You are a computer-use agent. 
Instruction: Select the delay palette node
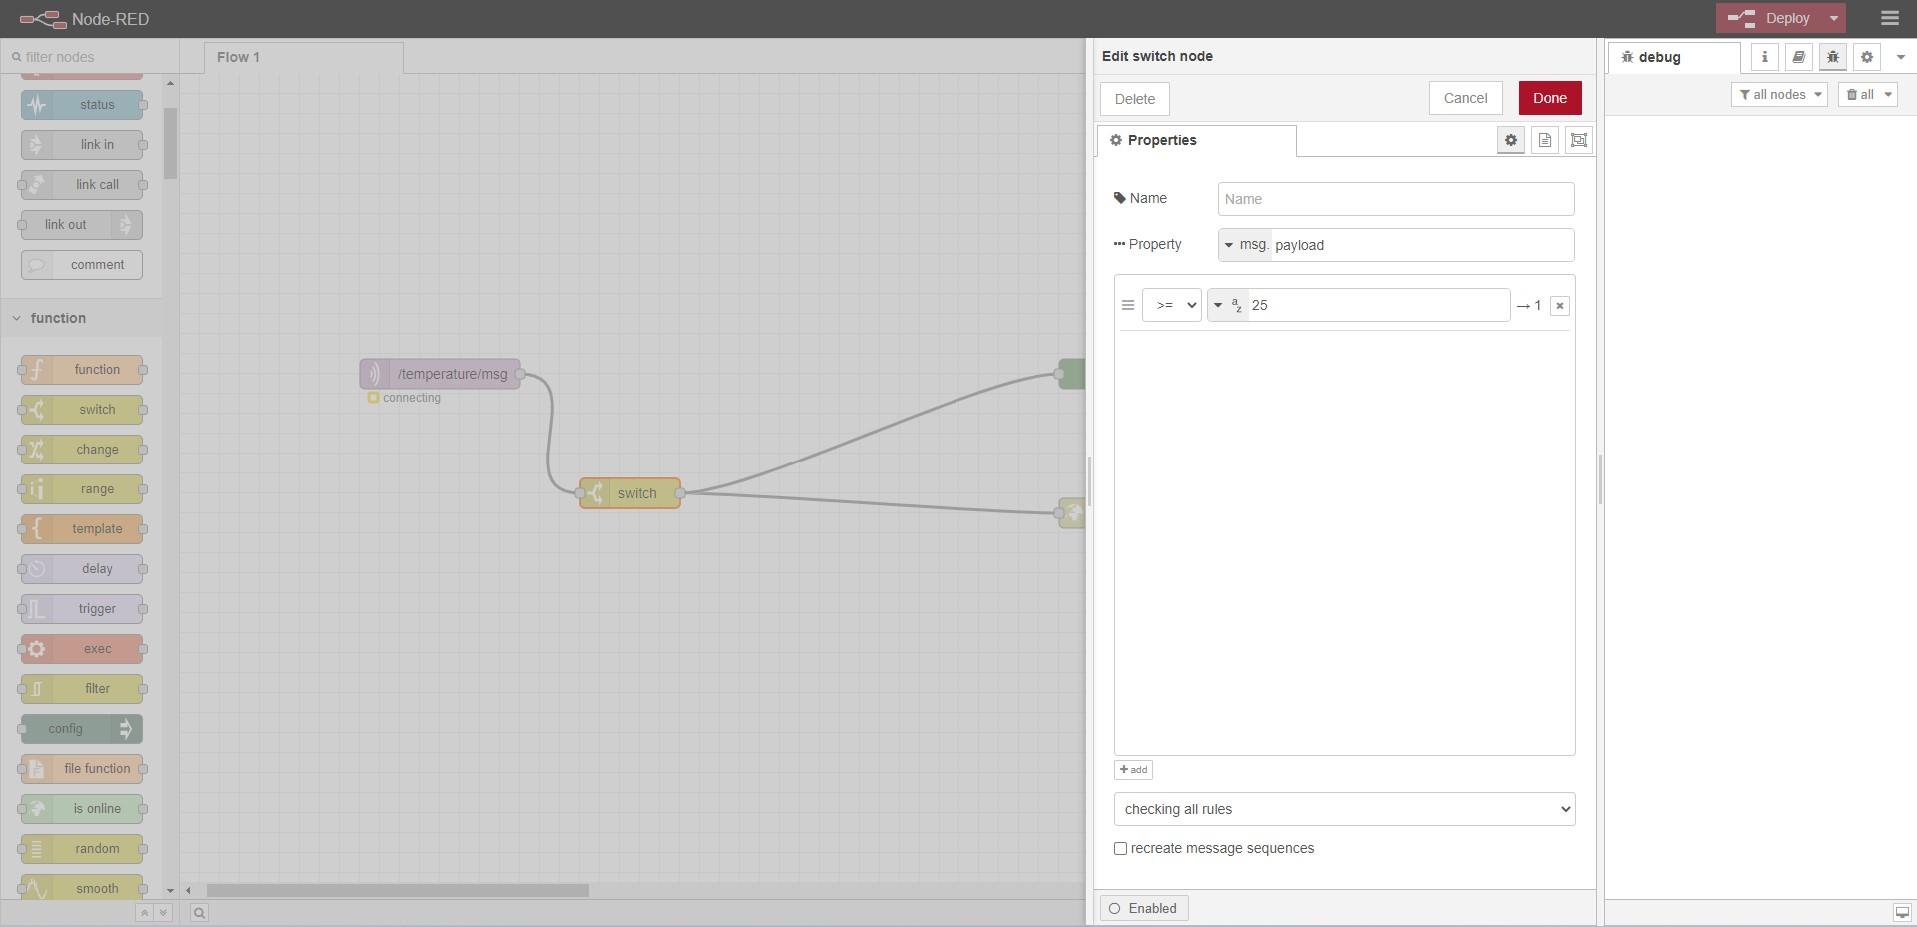click(x=82, y=569)
